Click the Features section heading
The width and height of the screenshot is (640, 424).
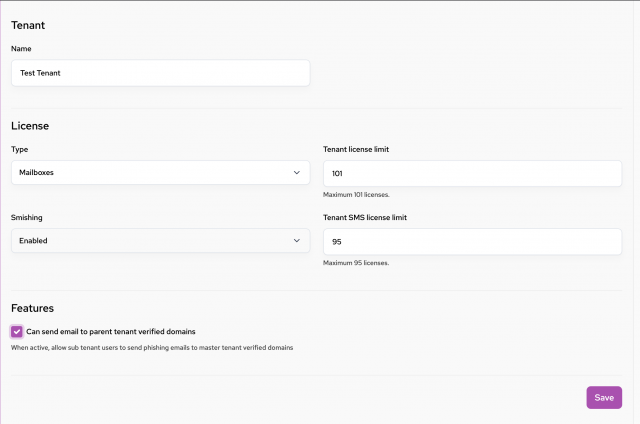32,308
